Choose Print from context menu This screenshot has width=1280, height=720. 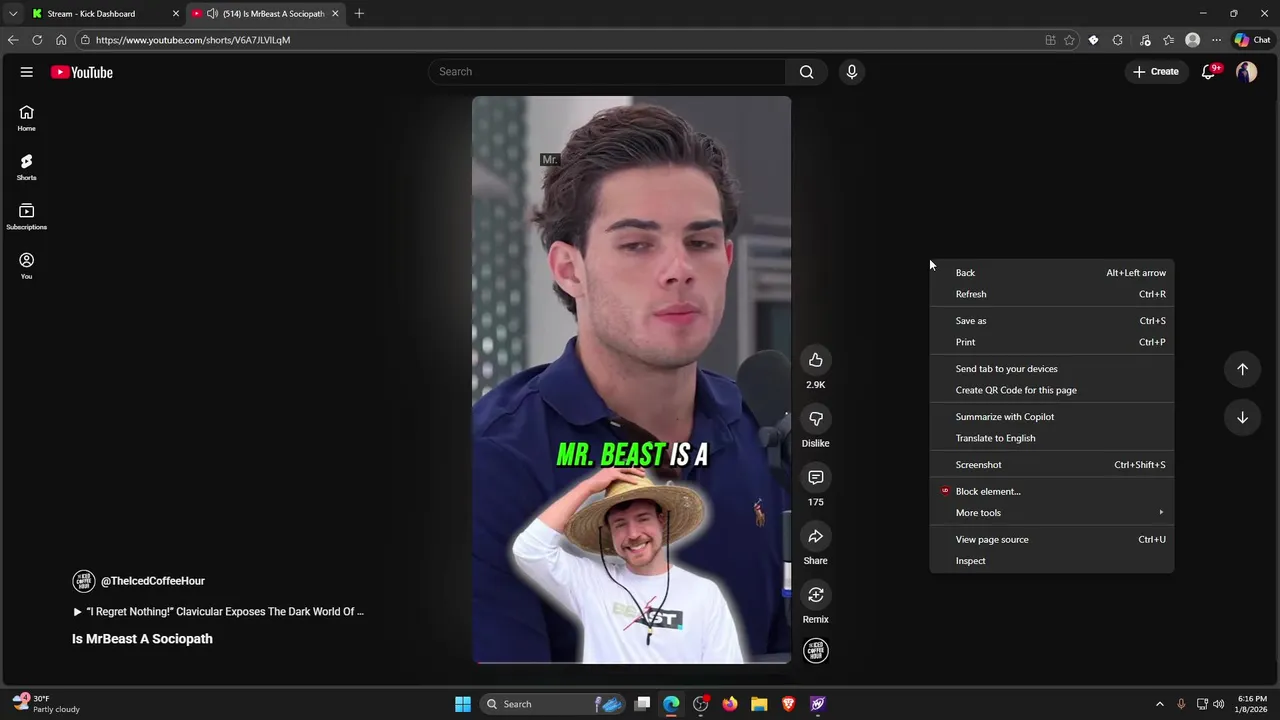click(1051, 342)
